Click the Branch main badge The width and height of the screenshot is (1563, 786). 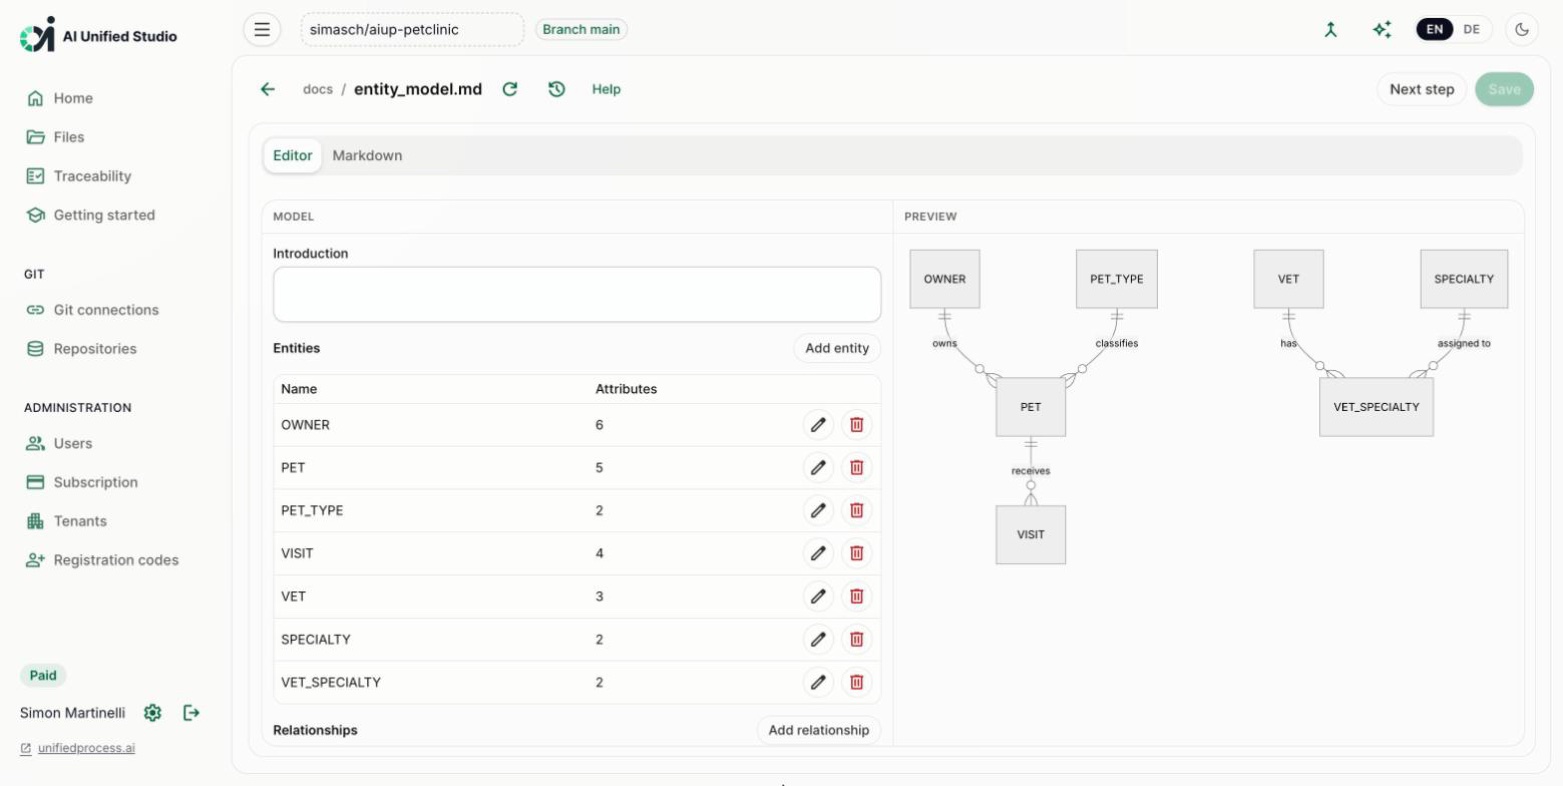point(581,29)
